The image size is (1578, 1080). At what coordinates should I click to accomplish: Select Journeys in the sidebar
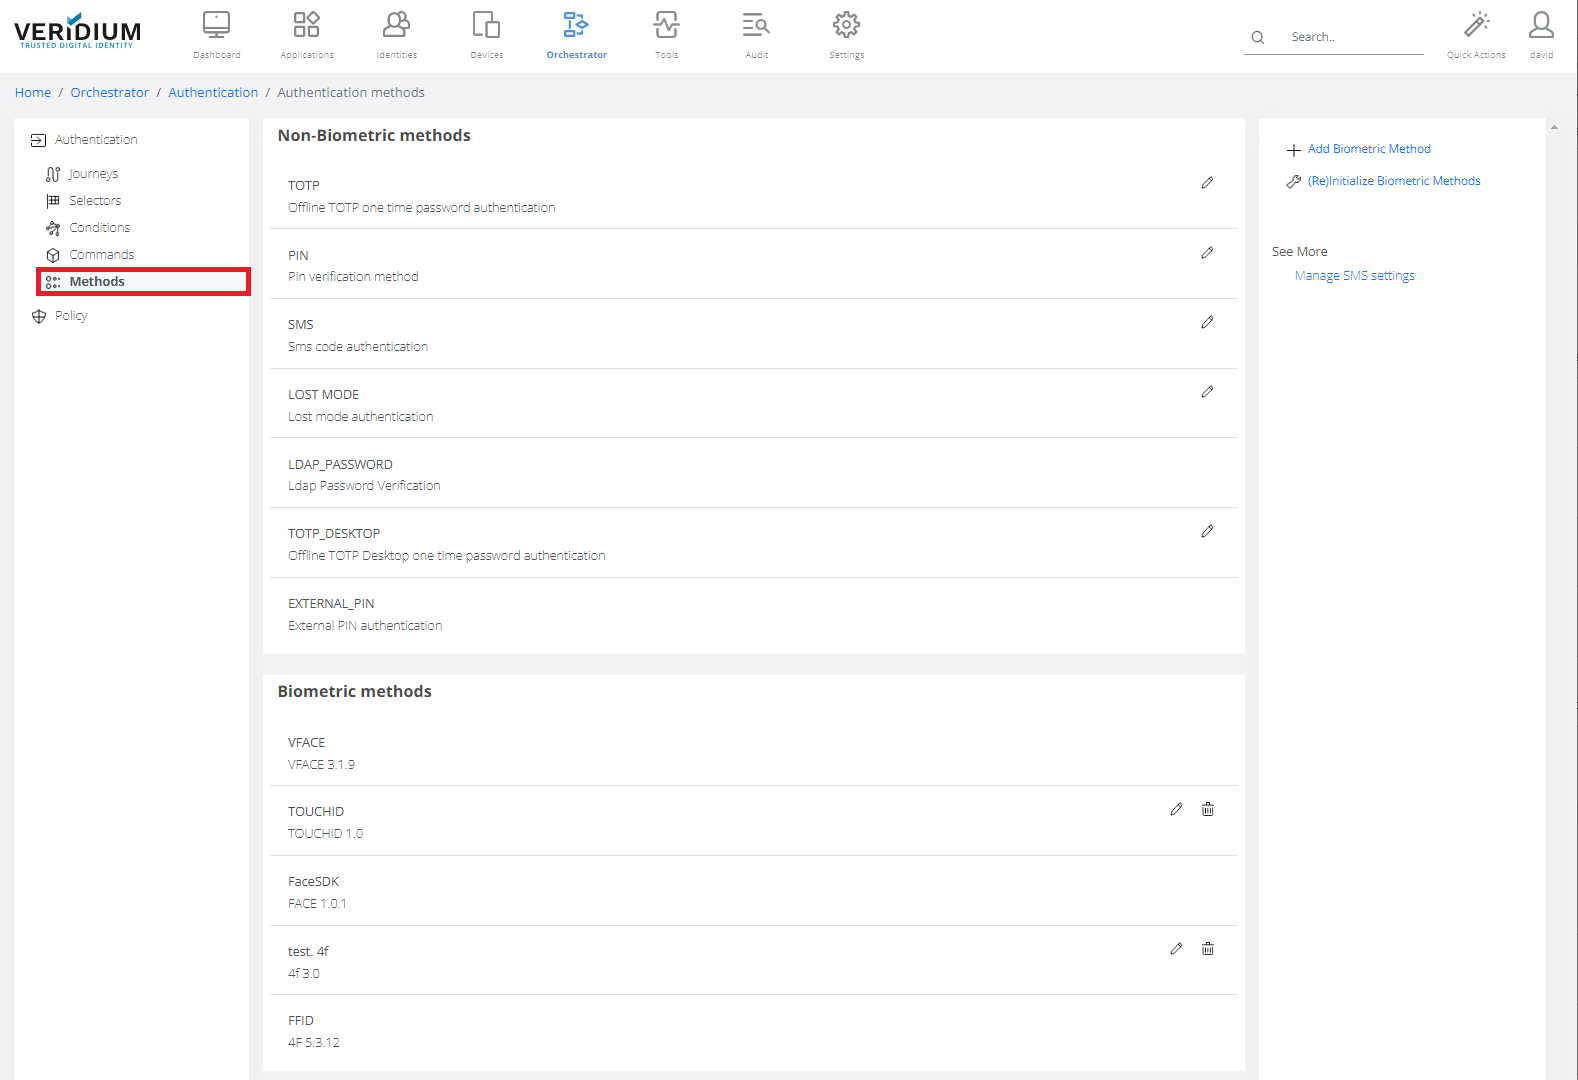tap(93, 174)
